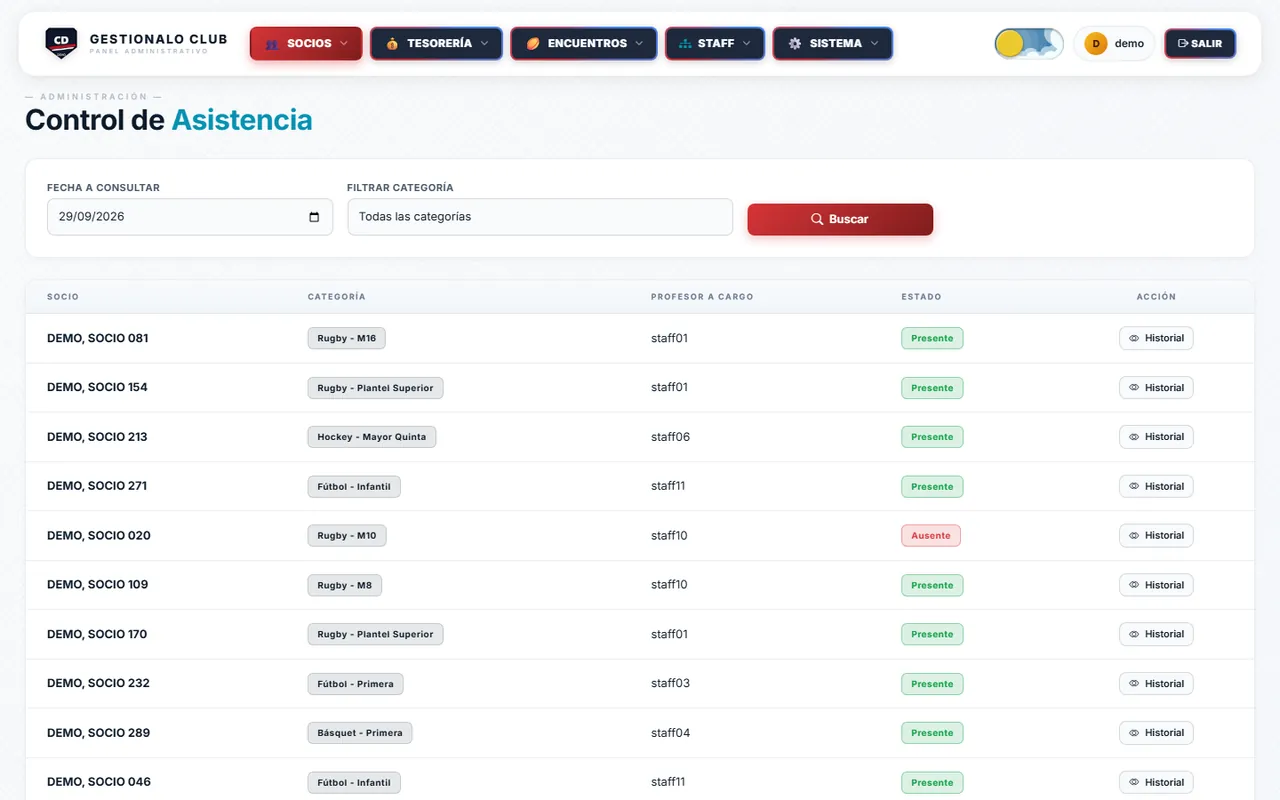Screen dimensions: 1280x800
Task: Click the eye icon for SOCIO 170
Action: 1134,634
